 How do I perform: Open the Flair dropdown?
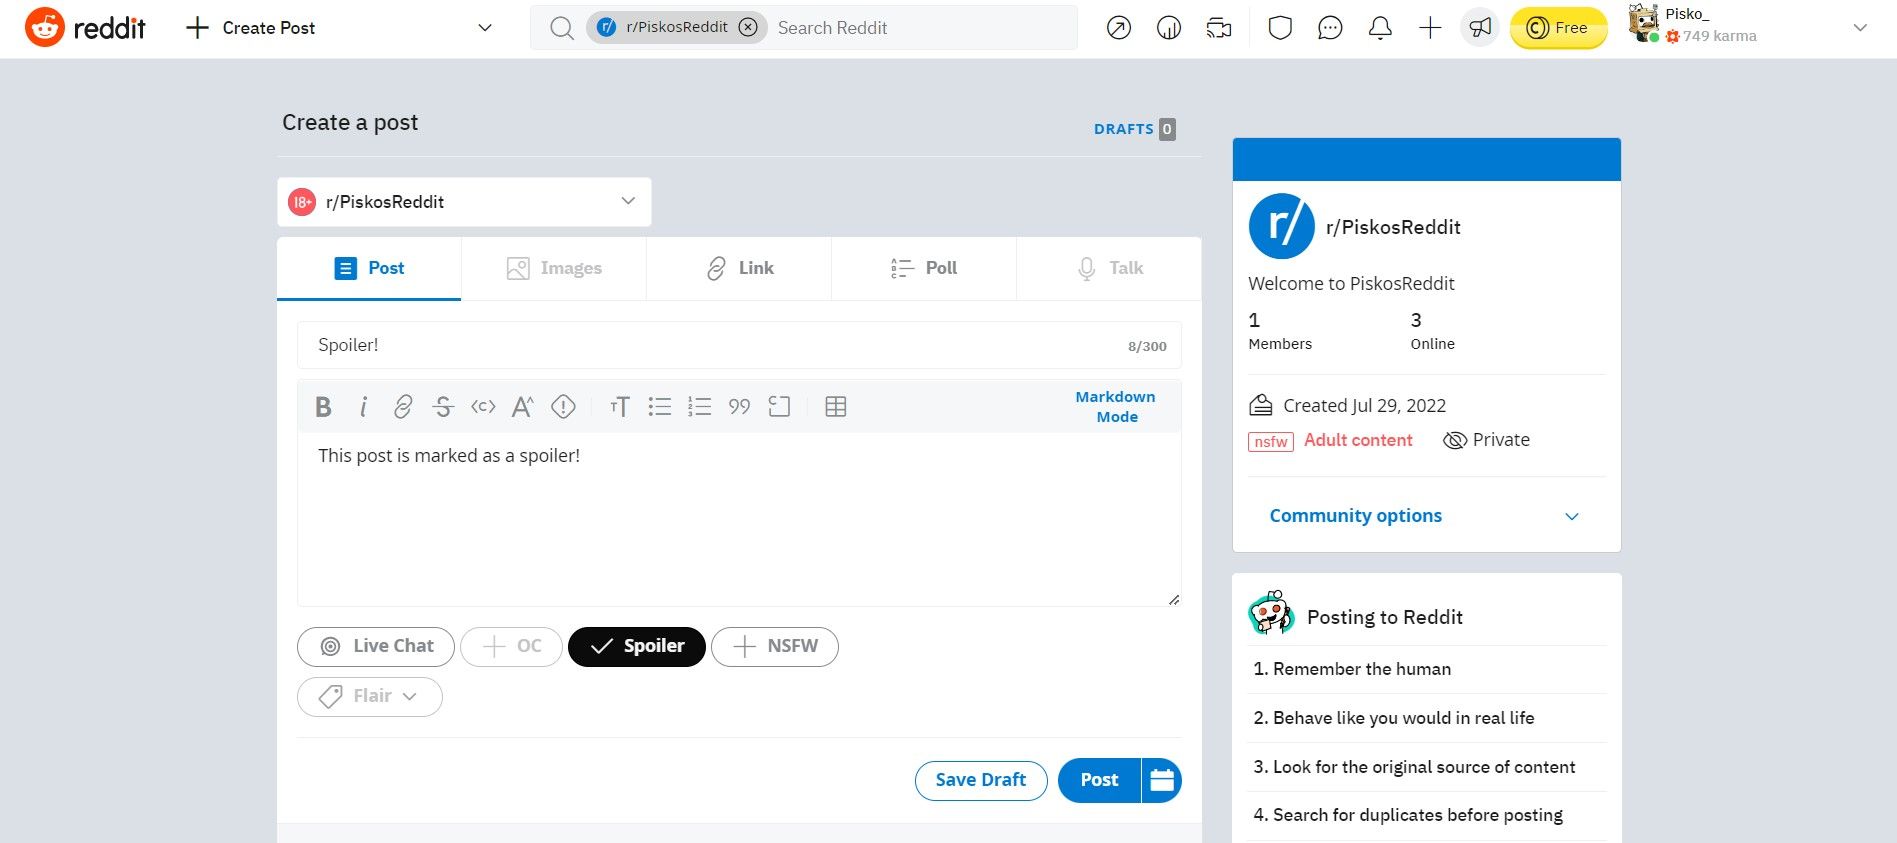point(370,696)
